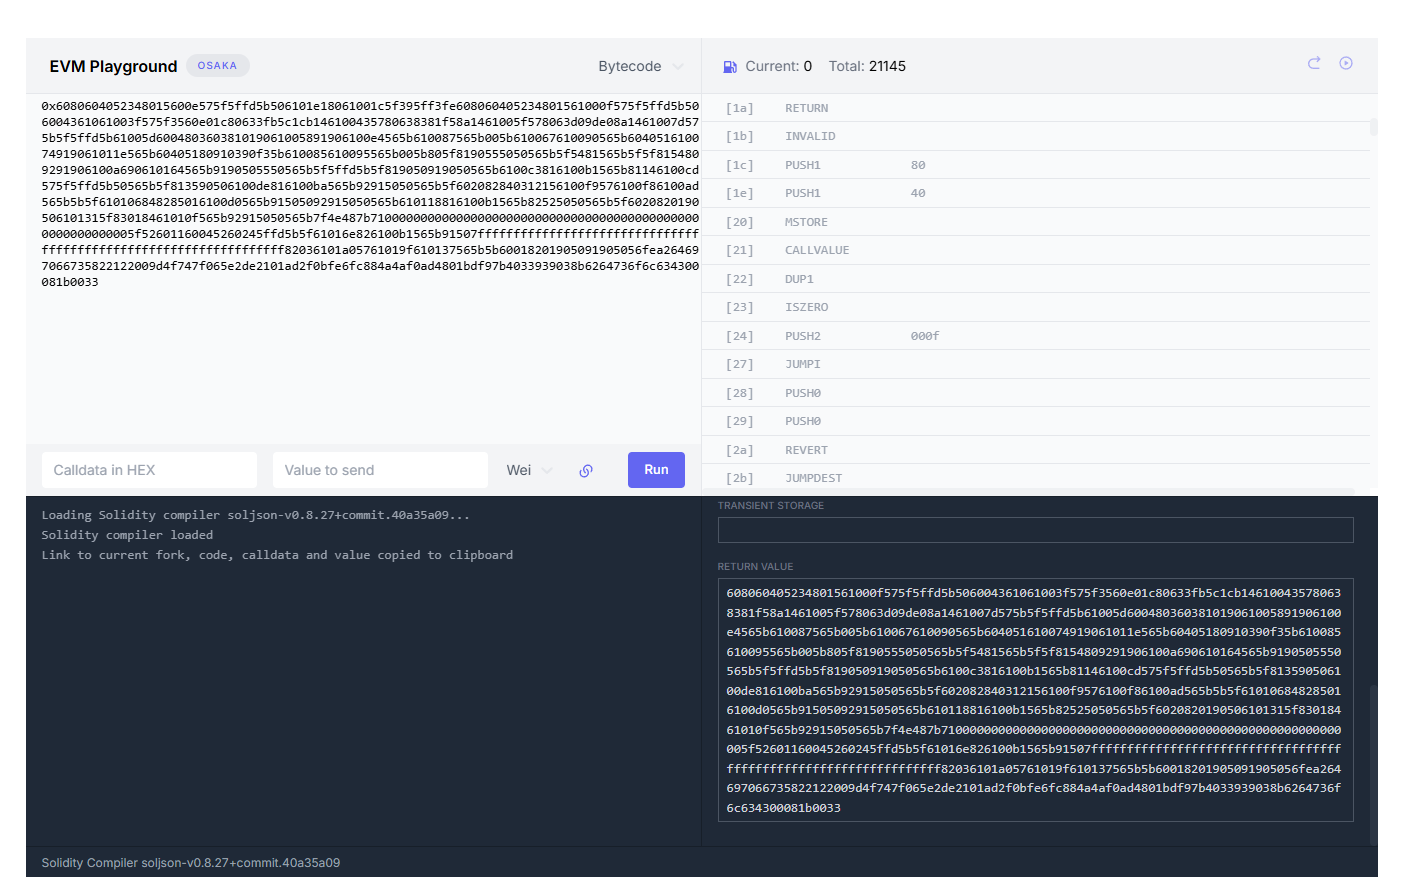Open the Bytecode mode dropdown
1402x877 pixels.
pyautogui.click(x=641, y=66)
